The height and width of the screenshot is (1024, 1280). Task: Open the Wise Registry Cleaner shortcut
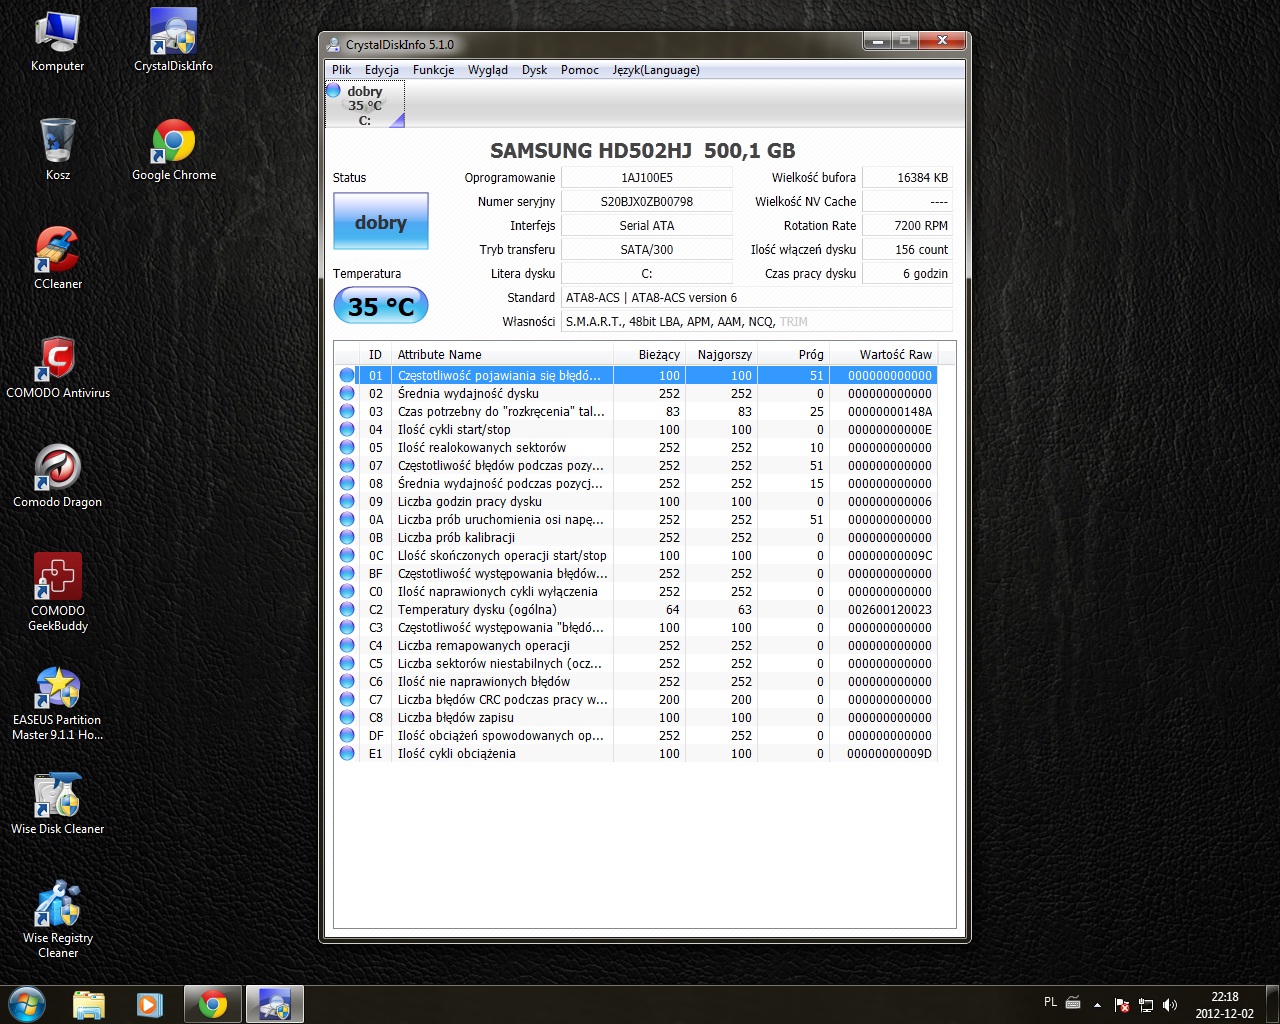point(57,918)
